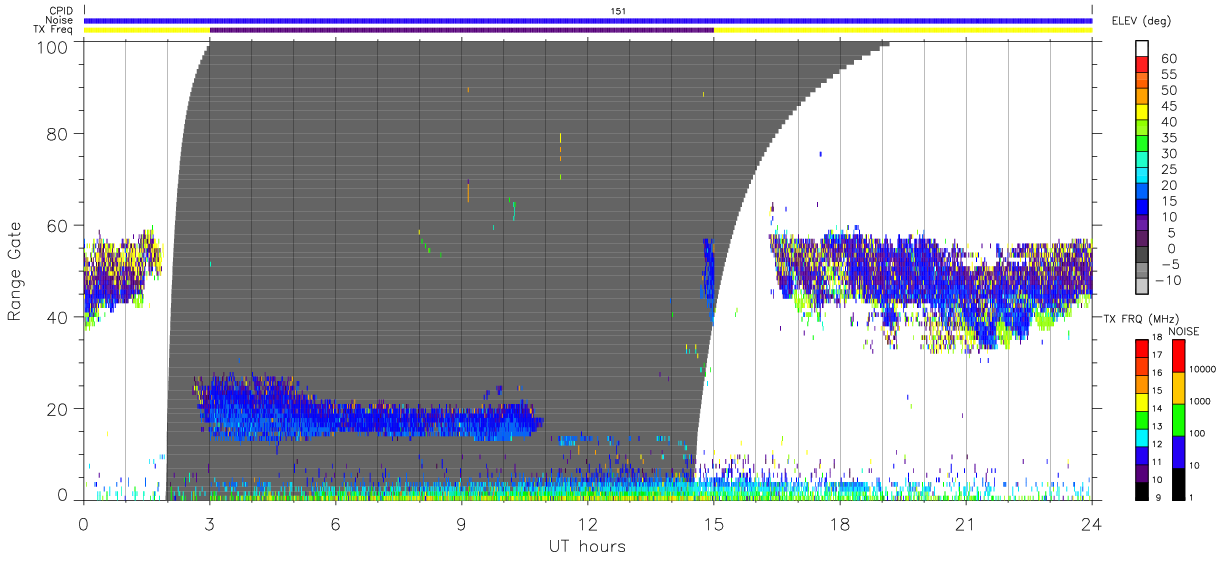Click the '1000' label on NOISE scale
This screenshot has width=1228, height=567.
(1201, 400)
